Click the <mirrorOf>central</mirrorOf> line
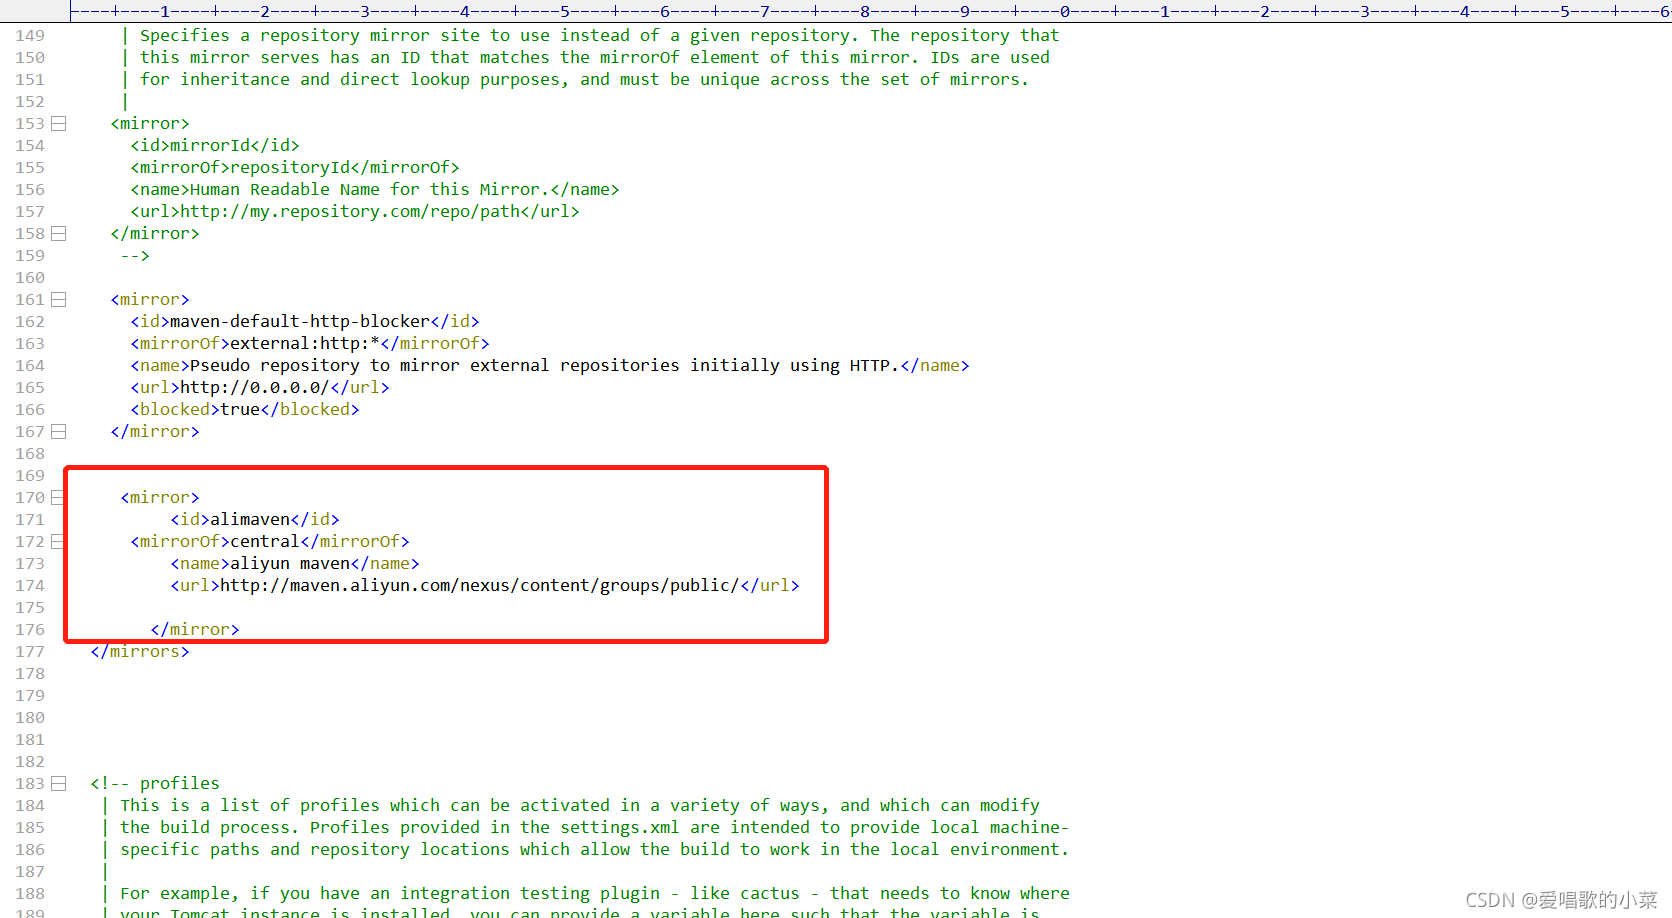 pos(270,542)
